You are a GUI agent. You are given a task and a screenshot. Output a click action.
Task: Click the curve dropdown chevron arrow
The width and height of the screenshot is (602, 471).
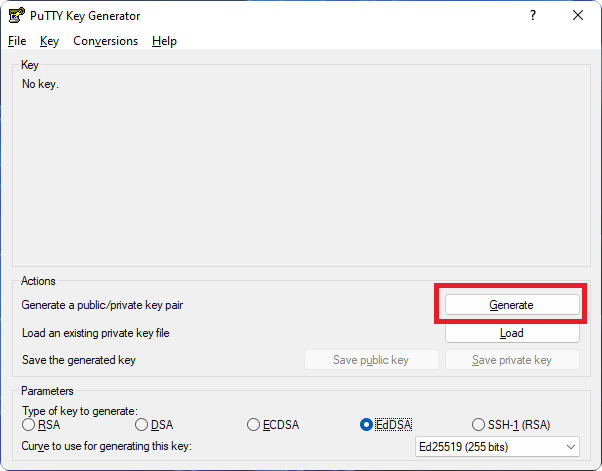coord(571,447)
